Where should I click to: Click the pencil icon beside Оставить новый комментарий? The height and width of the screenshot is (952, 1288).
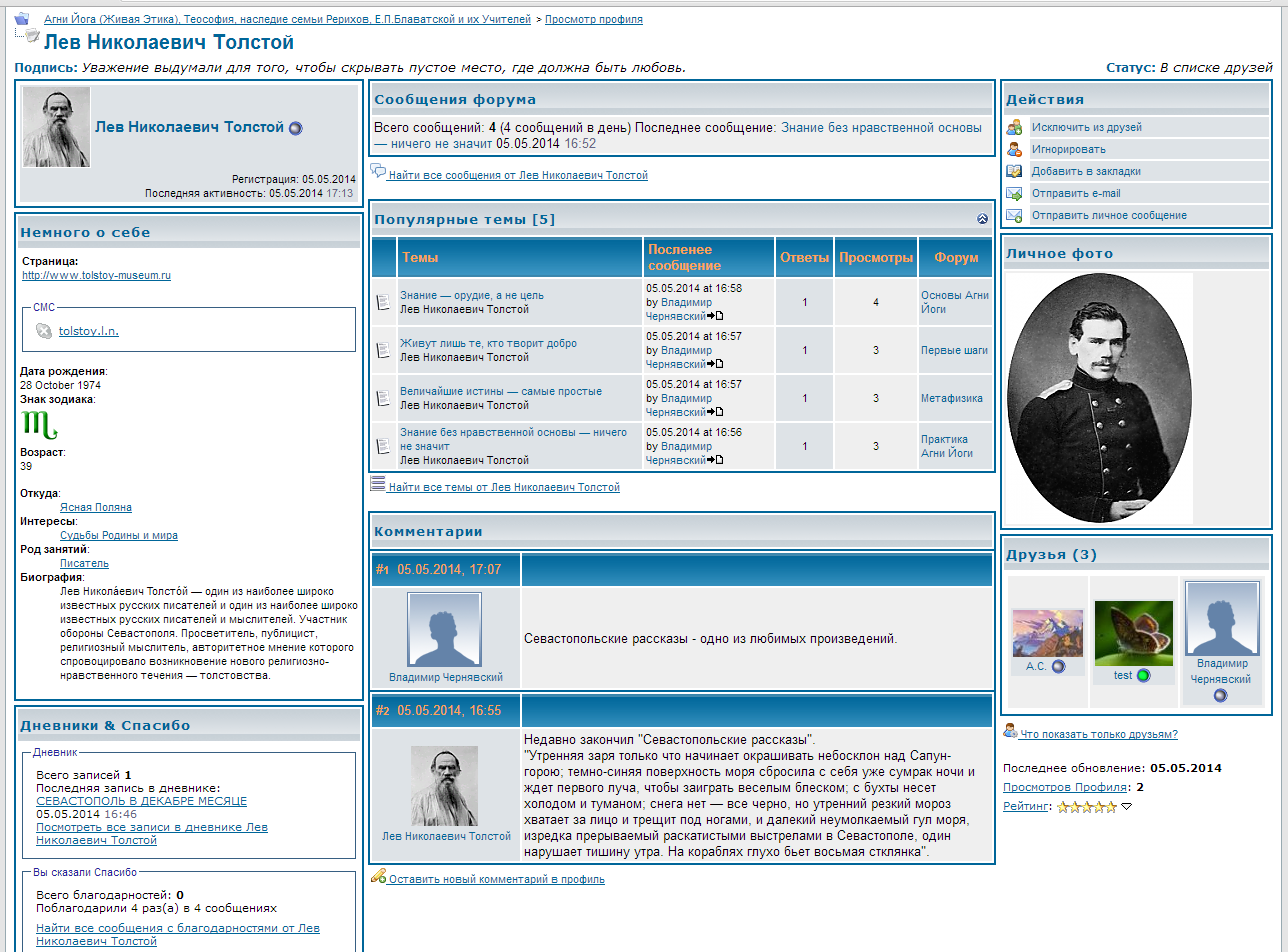(x=378, y=876)
